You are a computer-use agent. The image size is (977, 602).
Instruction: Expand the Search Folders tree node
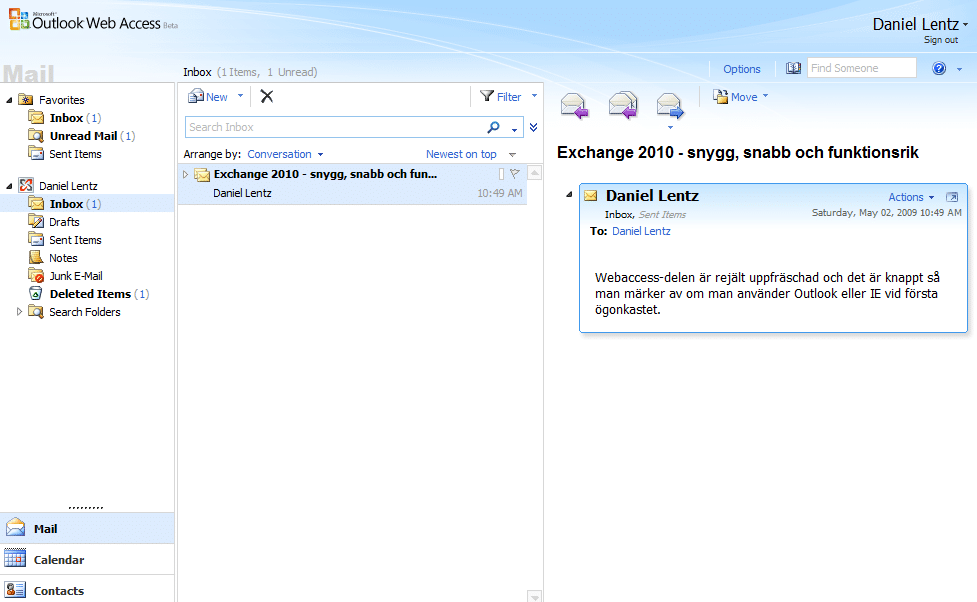point(19,312)
